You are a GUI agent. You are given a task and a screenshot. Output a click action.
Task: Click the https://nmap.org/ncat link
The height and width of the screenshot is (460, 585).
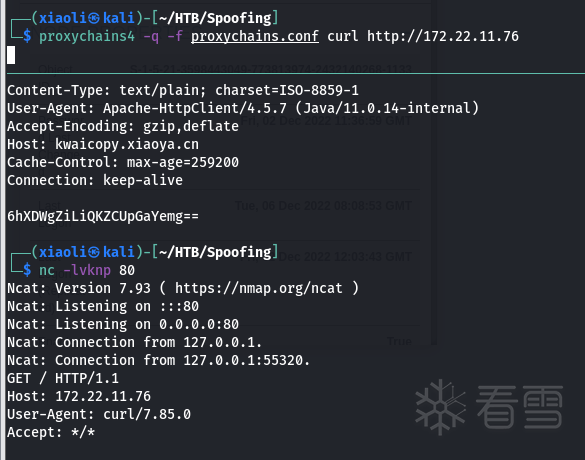tap(259, 288)
